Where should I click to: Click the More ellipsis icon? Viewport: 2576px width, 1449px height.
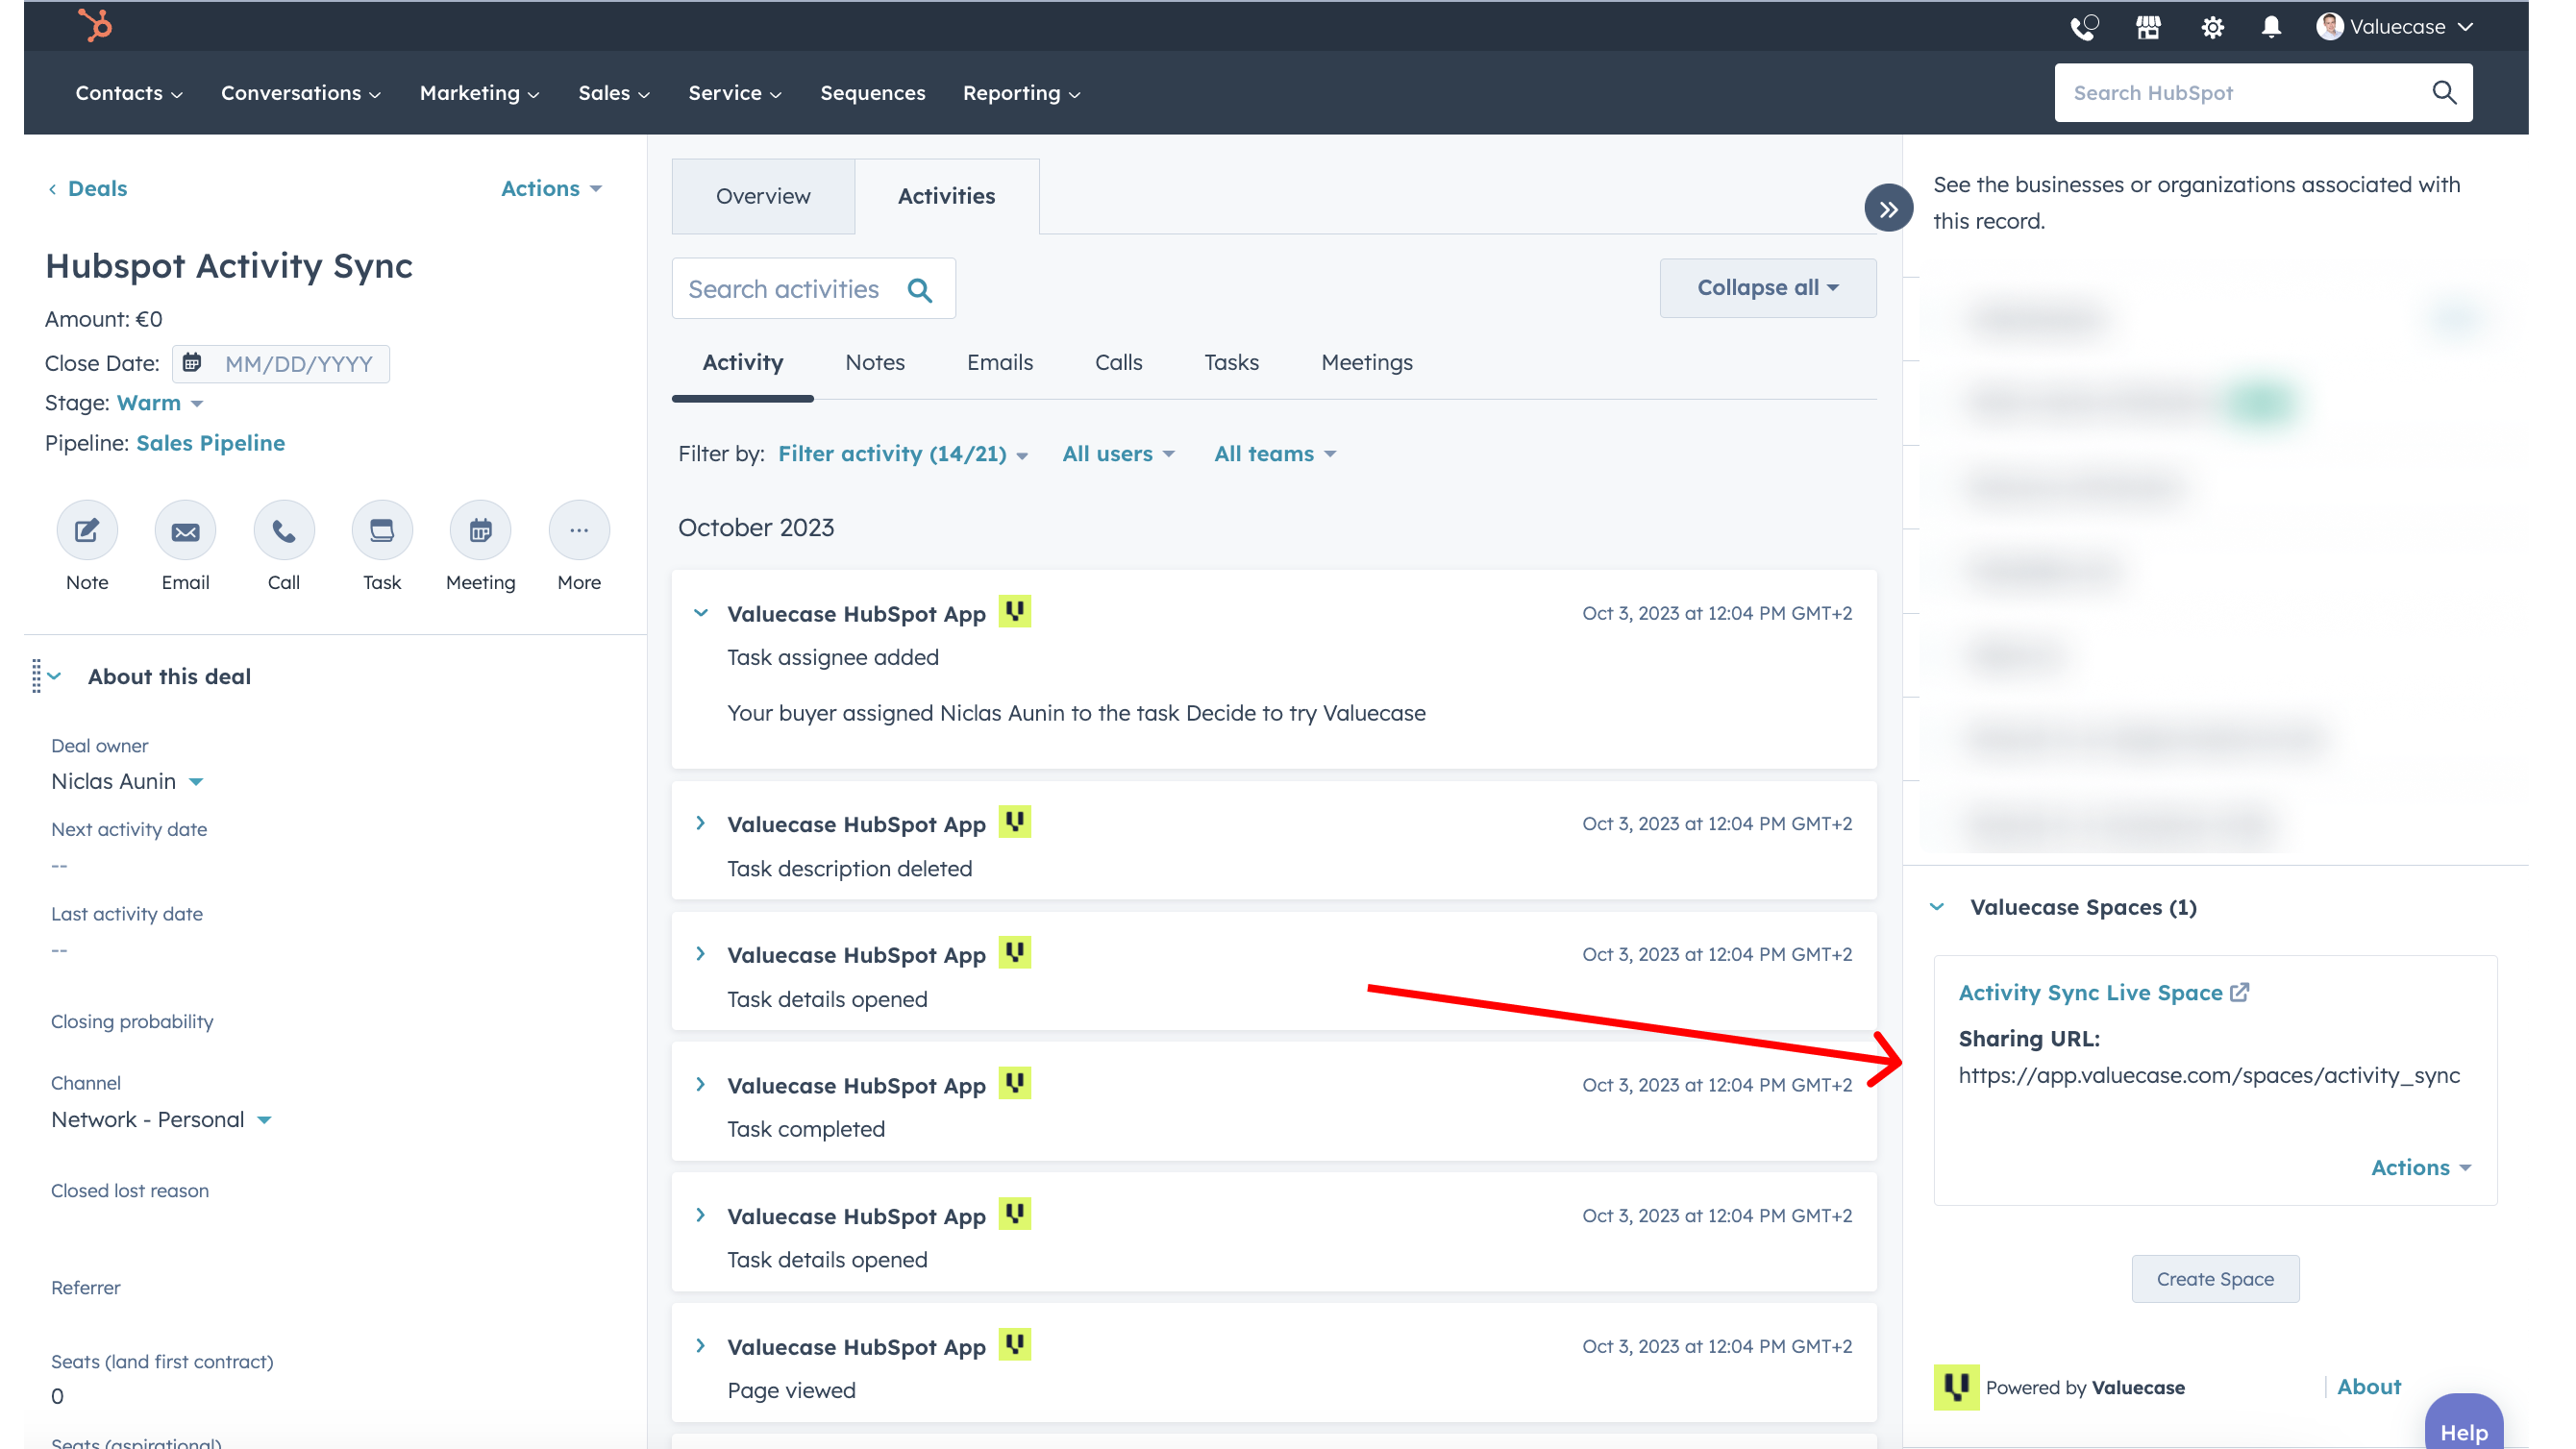point(579,530)
